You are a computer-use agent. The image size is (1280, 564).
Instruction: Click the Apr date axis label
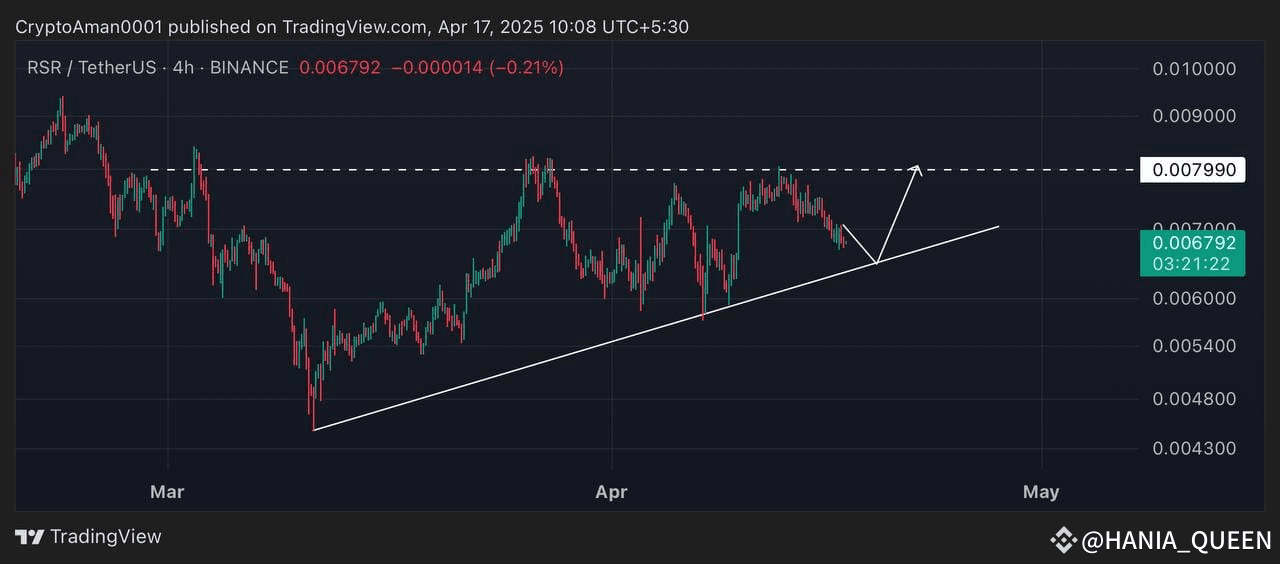pyautogui.click(x=611, y=492)
